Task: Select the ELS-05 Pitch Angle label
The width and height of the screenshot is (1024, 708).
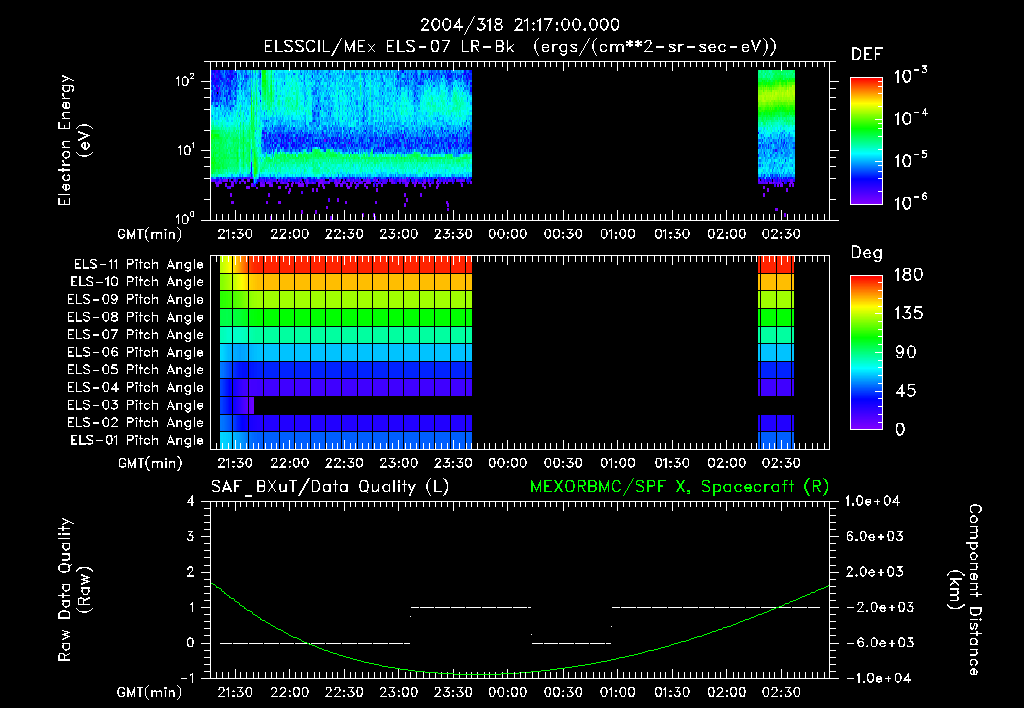Action: pos(136,370)
